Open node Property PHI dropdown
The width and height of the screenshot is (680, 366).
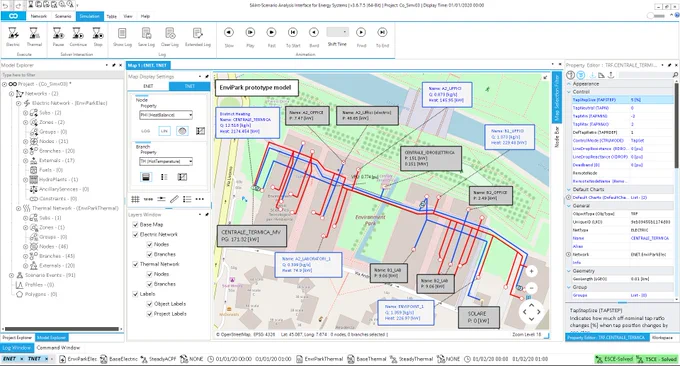[166, 115]
